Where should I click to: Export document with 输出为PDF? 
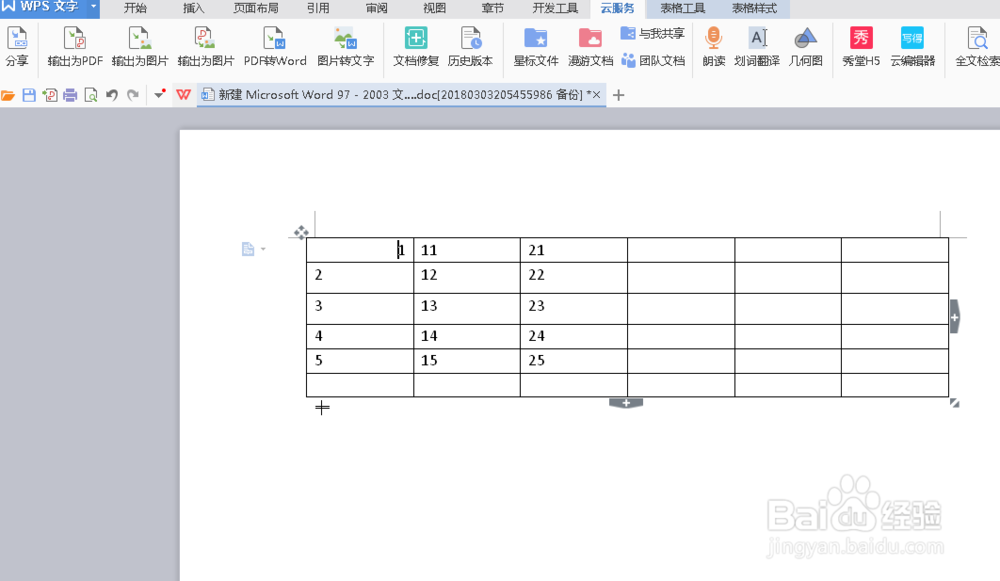click(75, 46)
